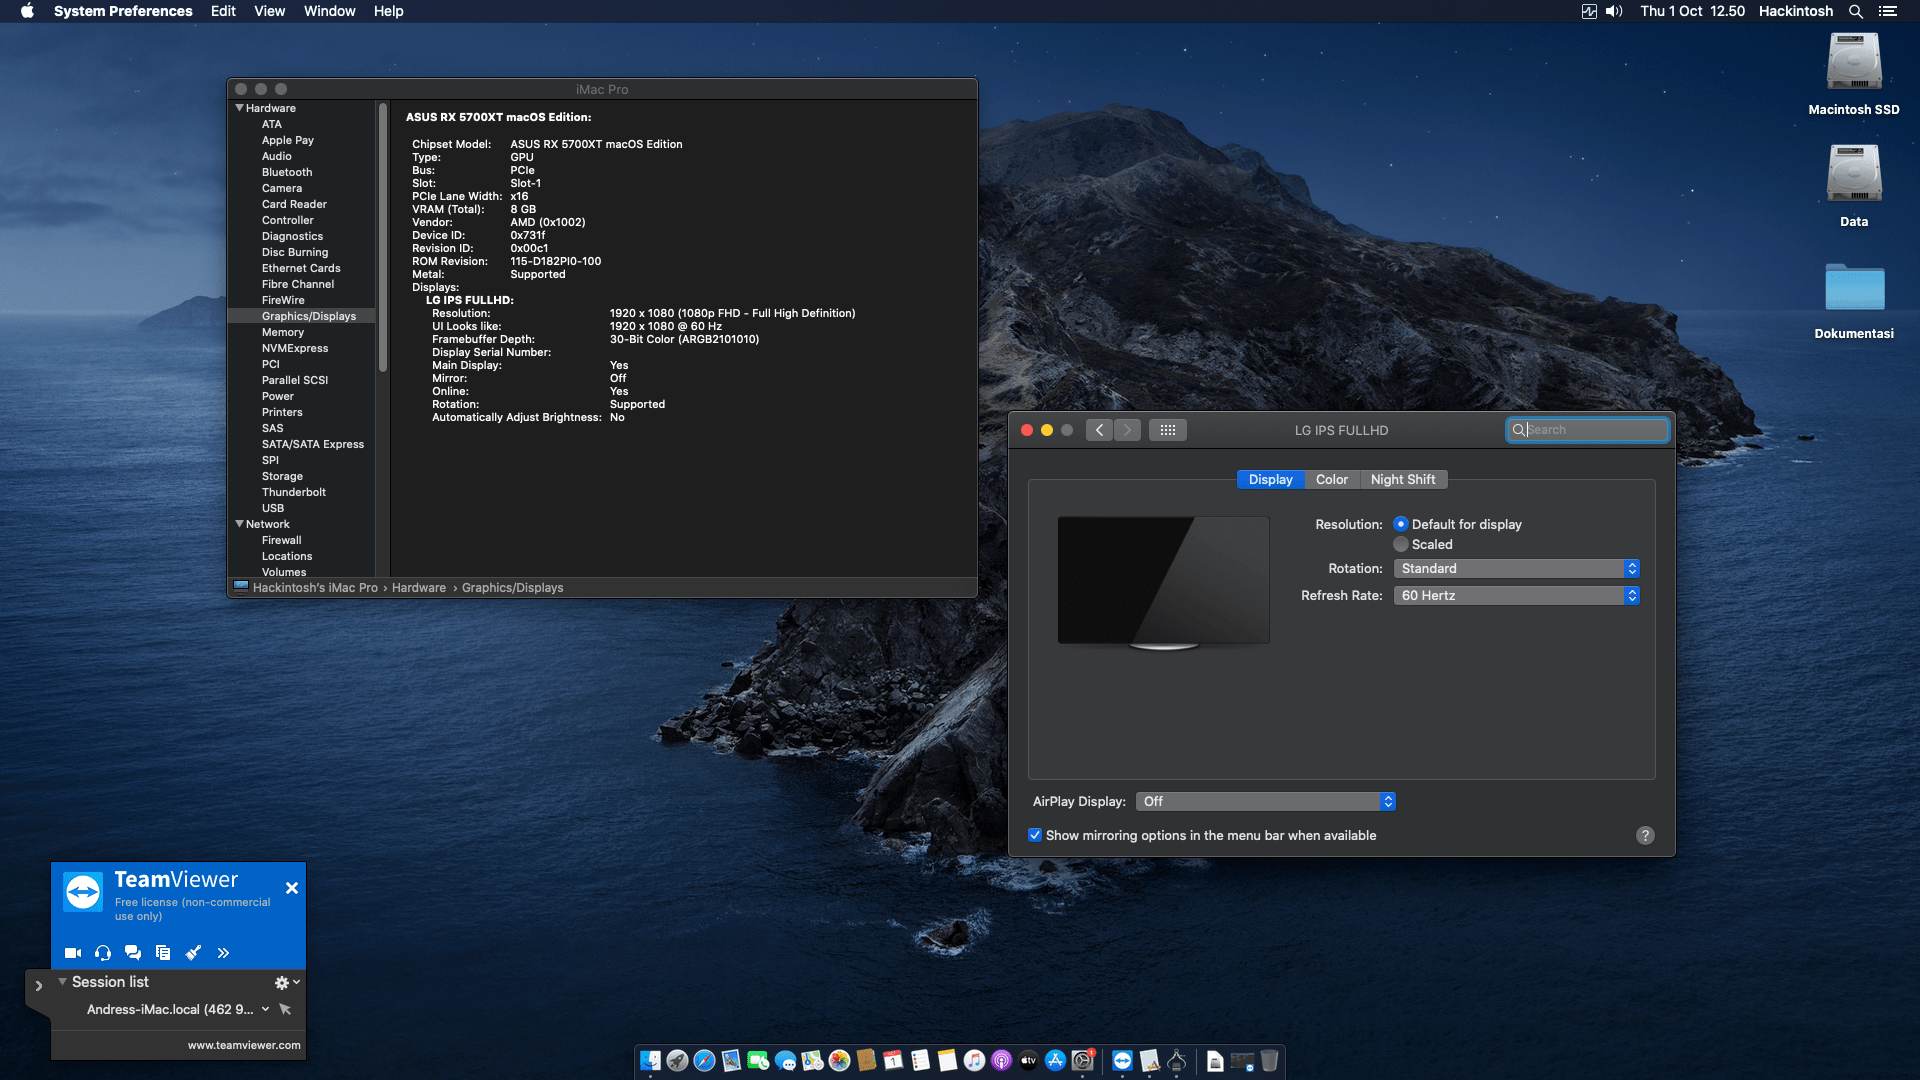
Task: Open Notes from the Dock
Action: (947, 1061)
